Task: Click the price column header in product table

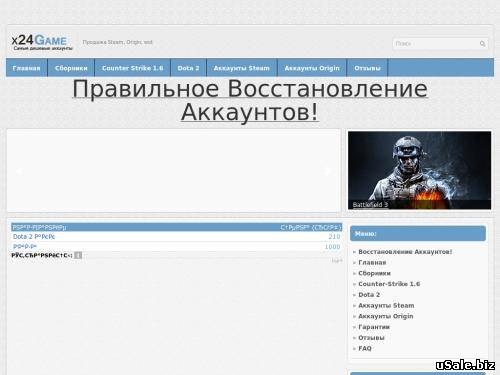Action: coord(311,227)
